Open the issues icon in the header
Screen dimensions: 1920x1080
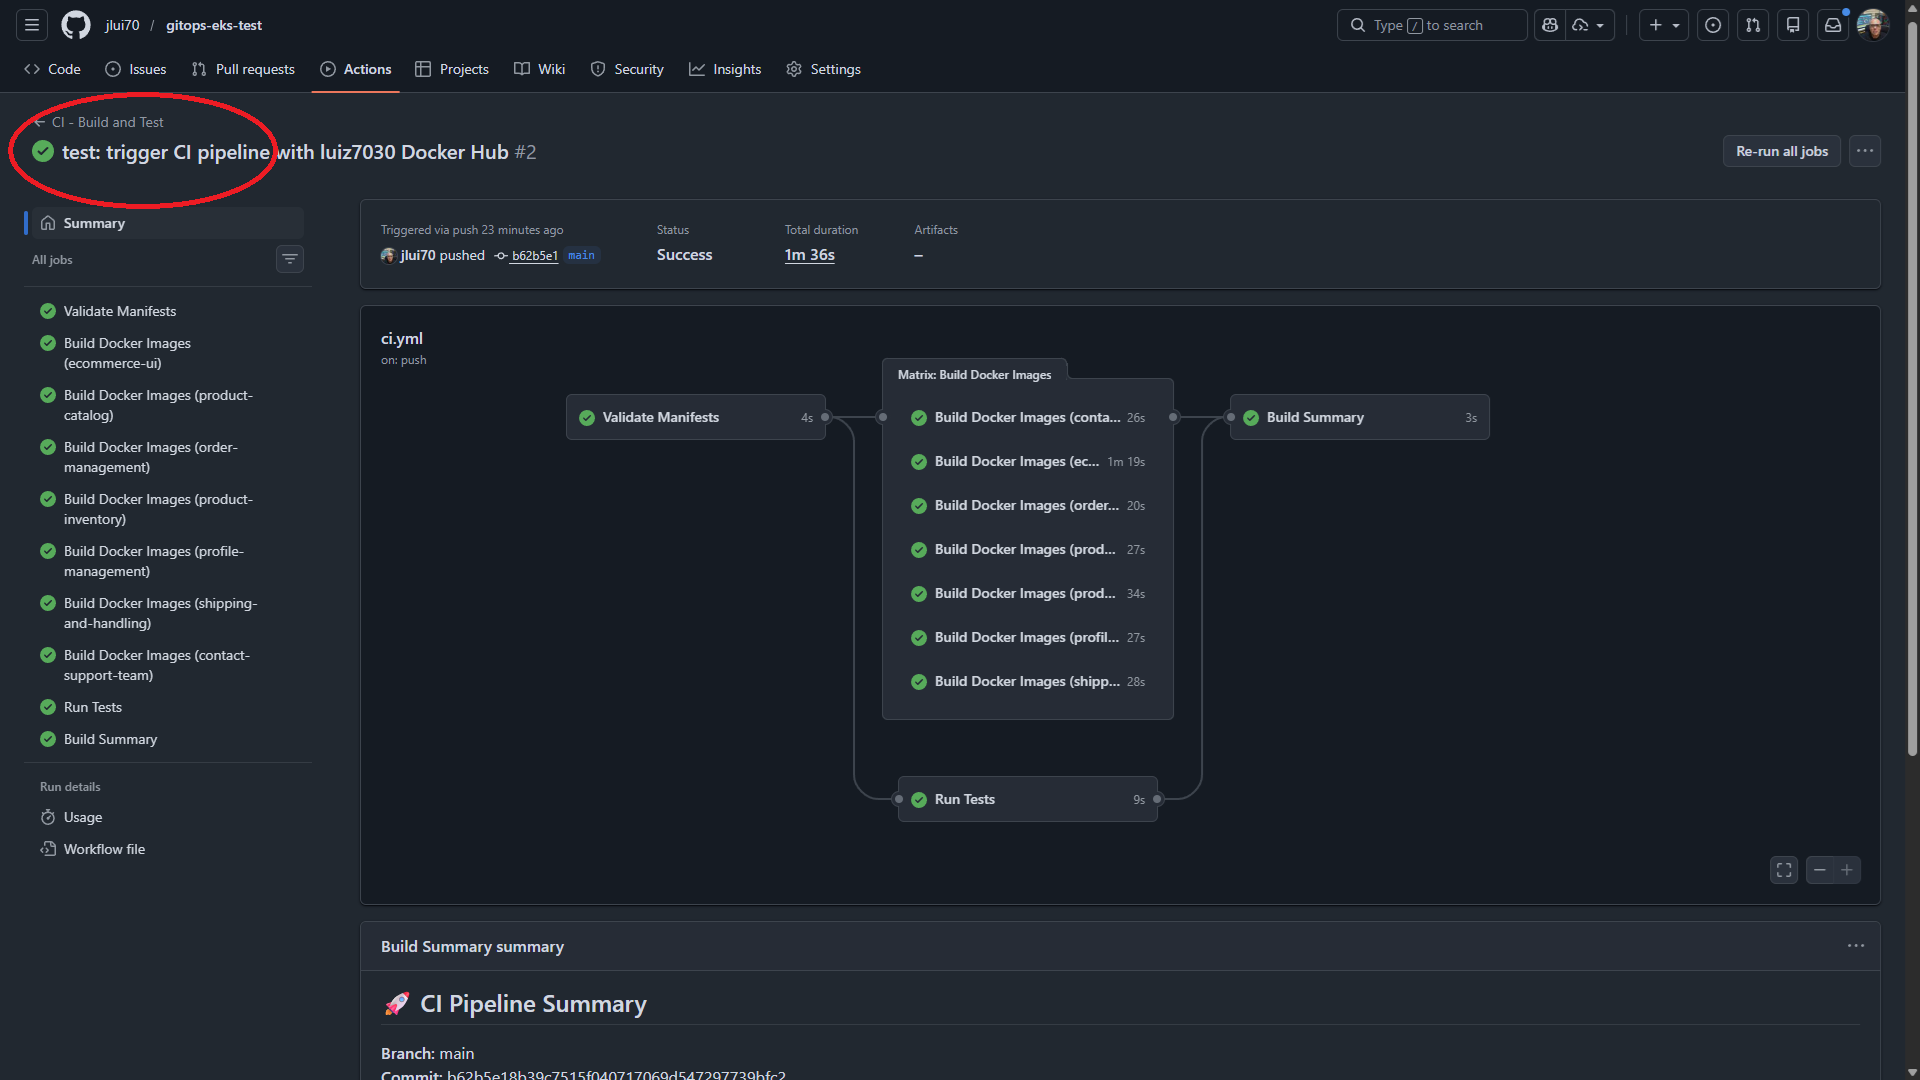point(1713,25)
